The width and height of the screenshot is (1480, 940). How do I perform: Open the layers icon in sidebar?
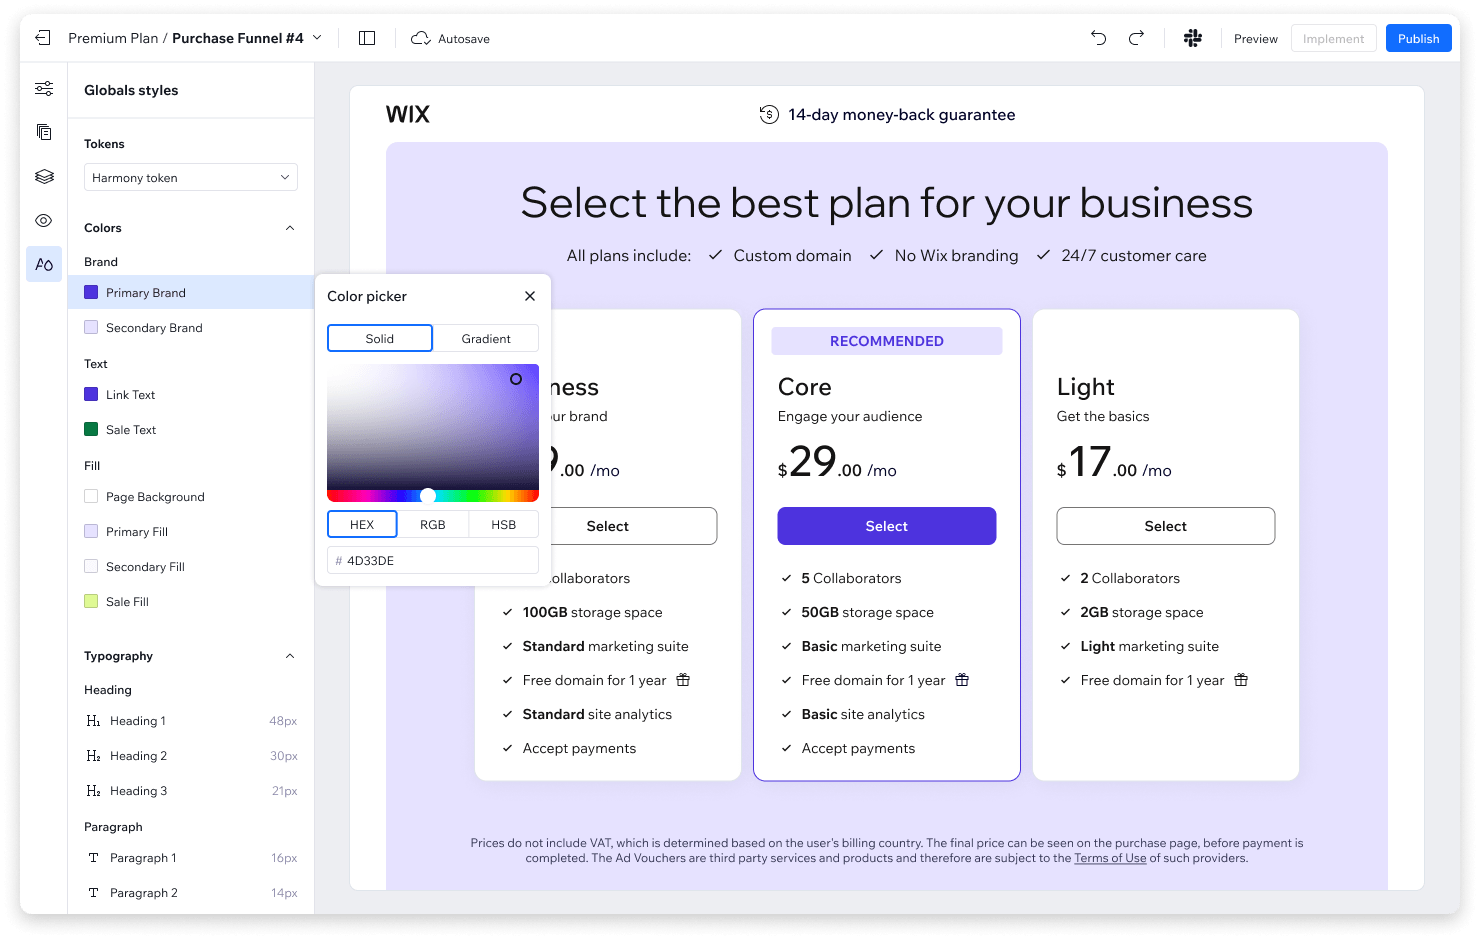[44, 176]
